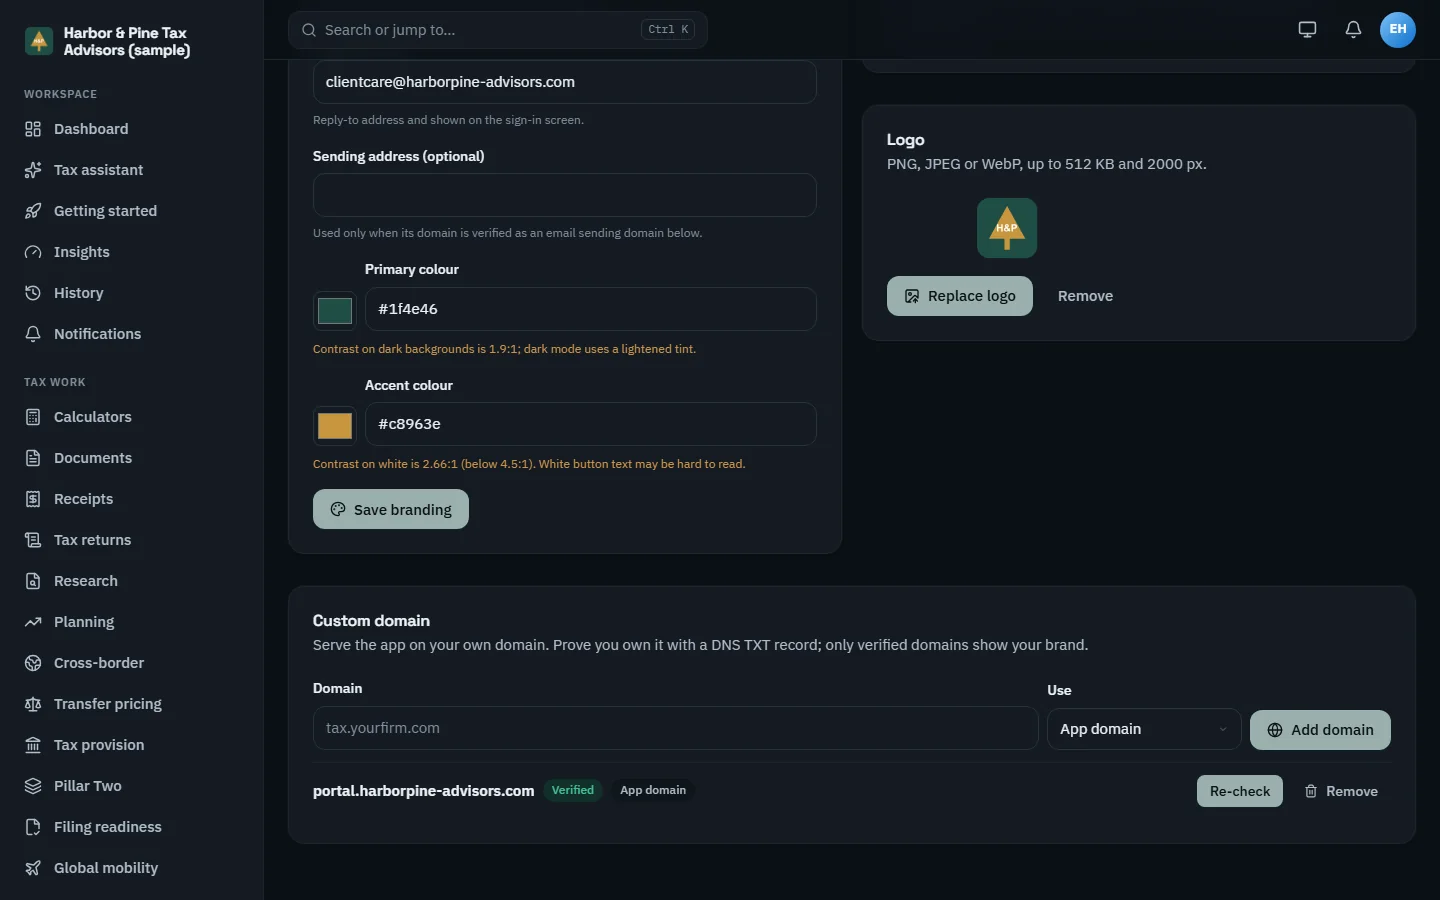The image size is (1440, 900).
Task: Click Save branding button
Action: tap(391, 509)
